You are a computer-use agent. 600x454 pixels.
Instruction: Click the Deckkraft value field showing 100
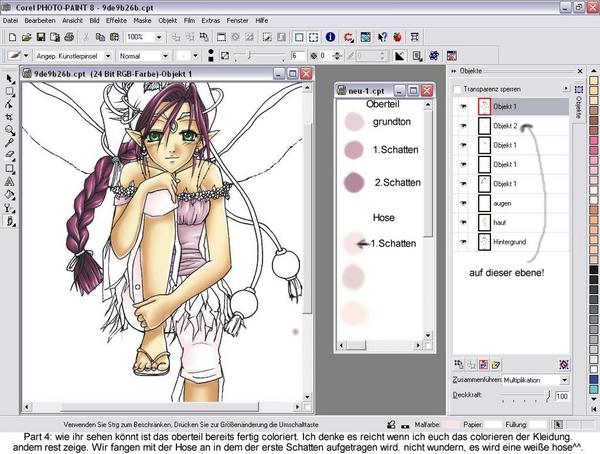click(x=561, y=396)
